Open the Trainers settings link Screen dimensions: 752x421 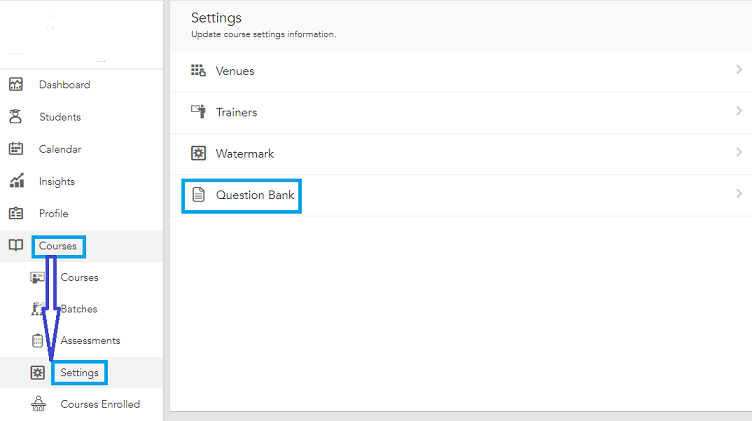tap(236, 112)
